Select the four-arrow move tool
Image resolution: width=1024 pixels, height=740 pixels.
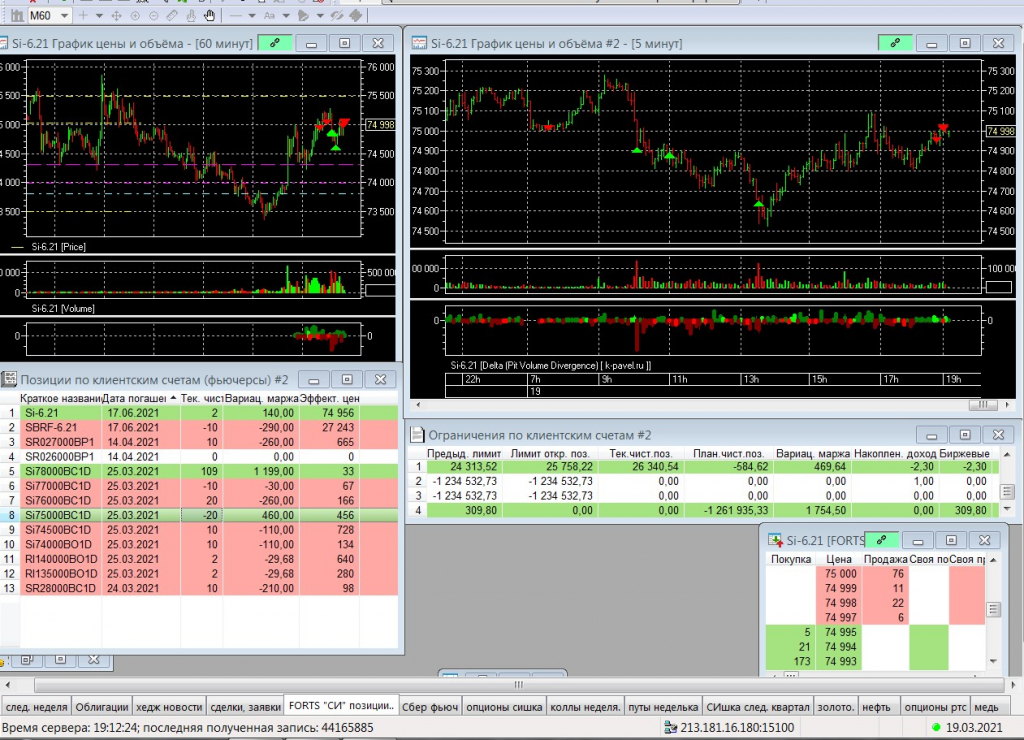coord(116,15)
